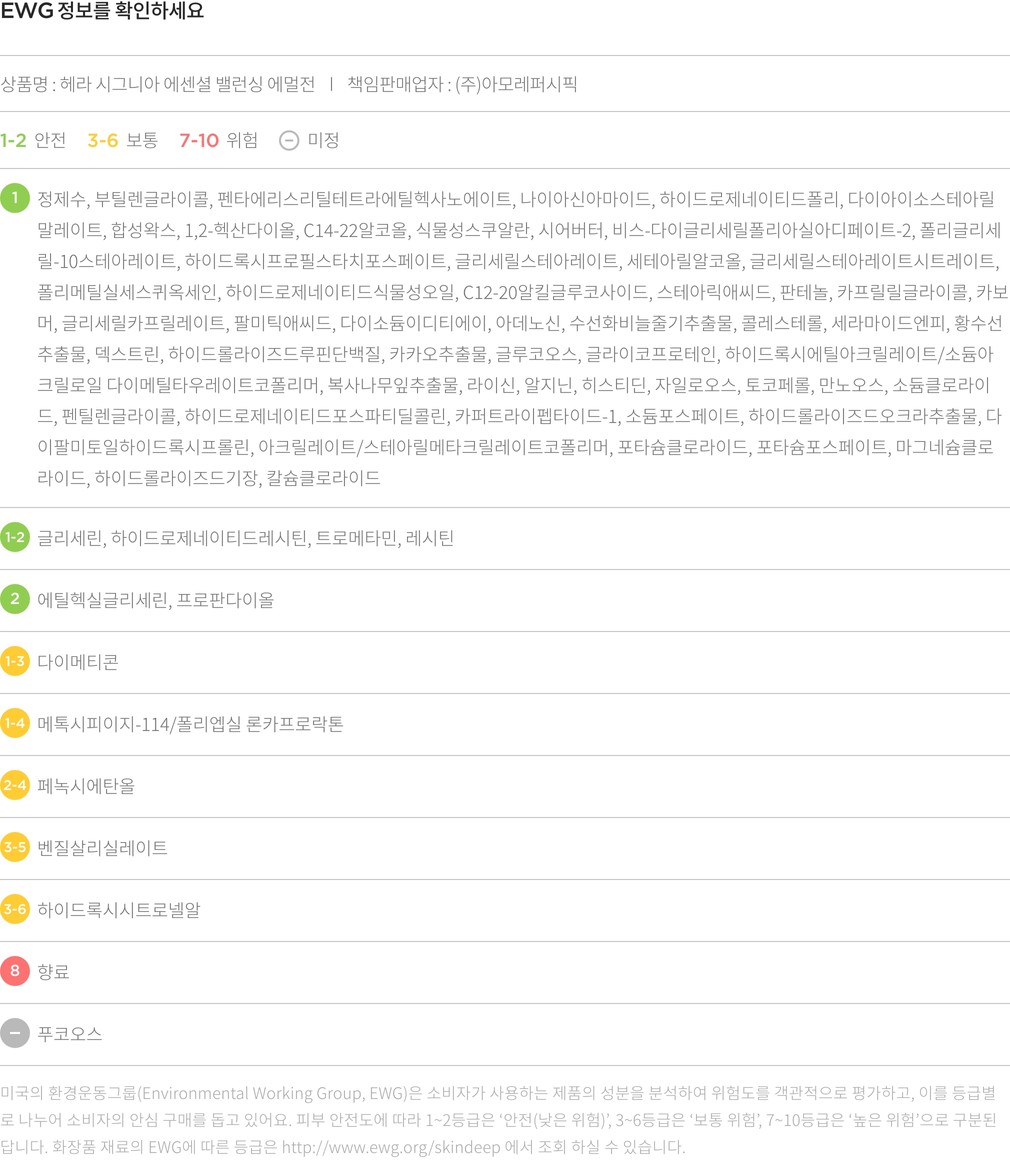Click the yellow 3-5 badge beside 벤질살리실레이트
The height and width of the screenshot is (1172, 1010).
coord(15,848)
